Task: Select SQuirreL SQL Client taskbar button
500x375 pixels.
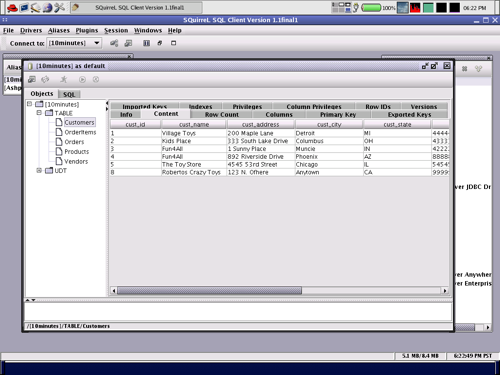Action: point(136,7)
